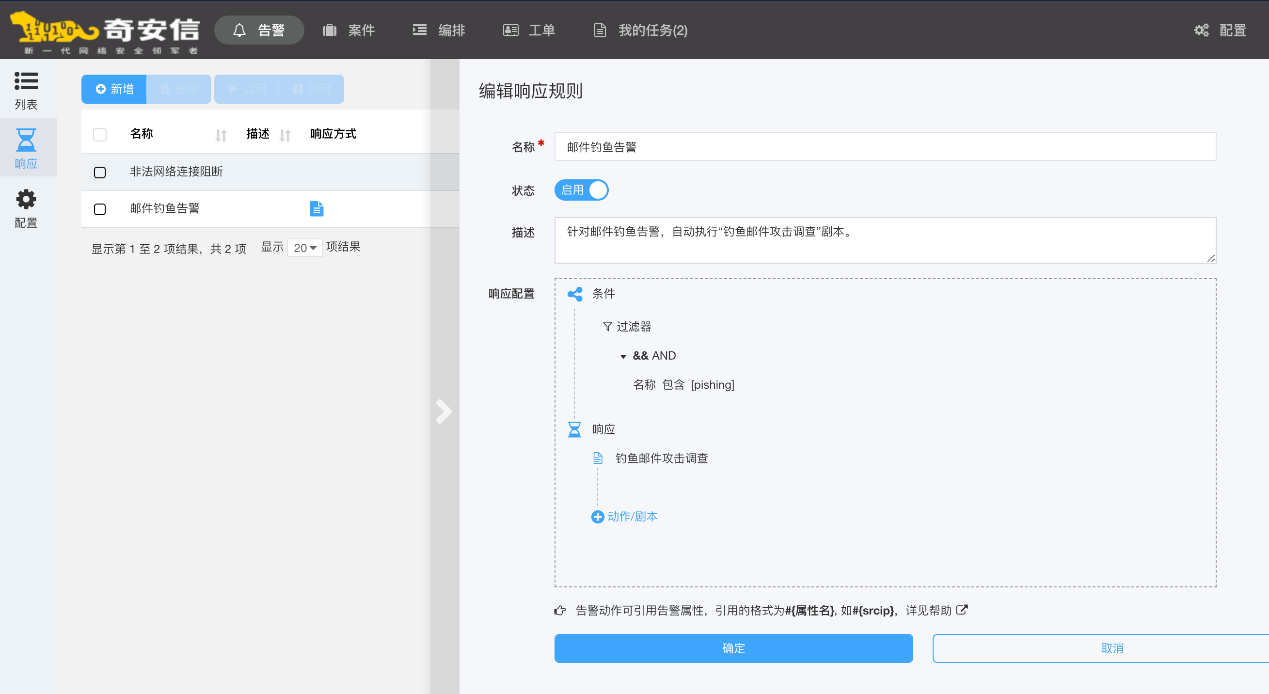Cancel editing with the 取消 button
Screen dimensions: 1269x694
1101,648
